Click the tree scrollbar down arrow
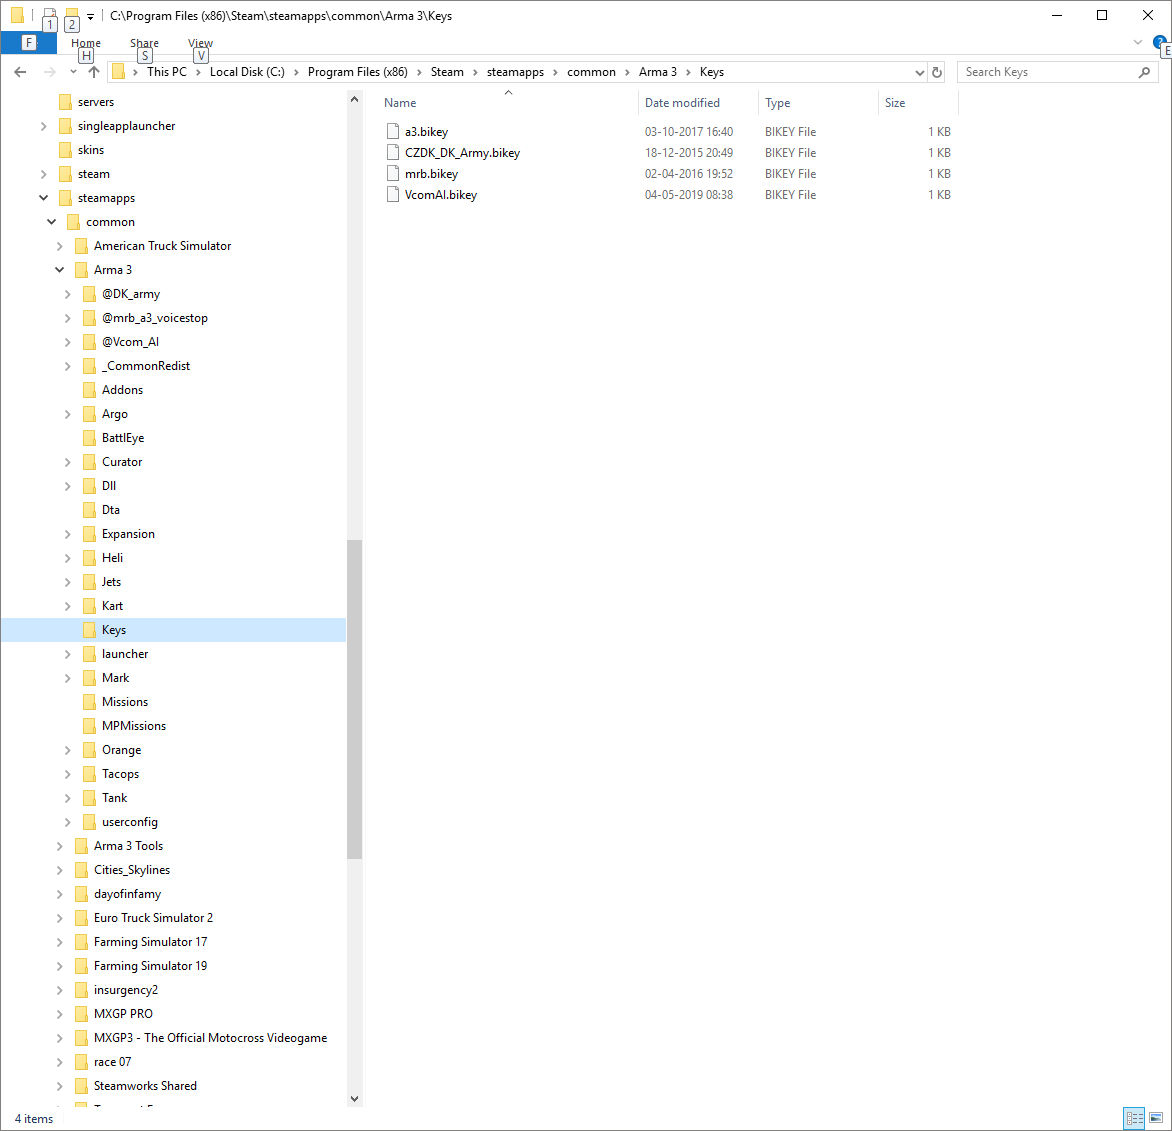This screenshot has width=1172, height=1131. (354, 1099)
